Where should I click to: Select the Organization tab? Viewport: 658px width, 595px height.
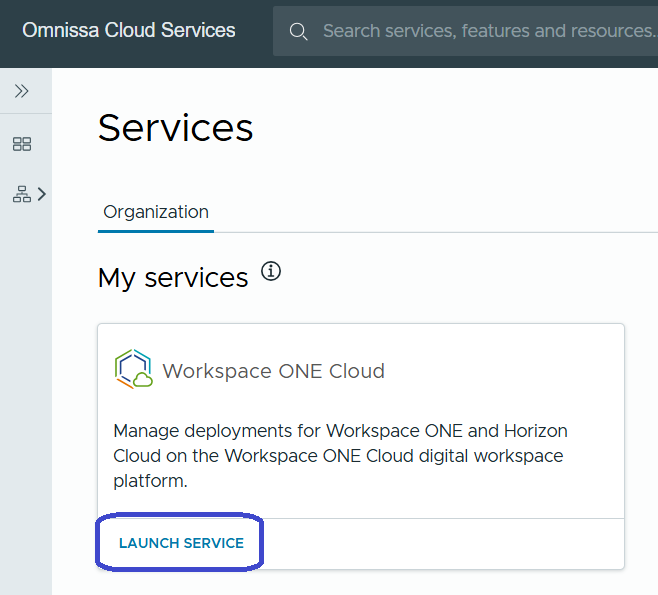click(x=156, y=212)
